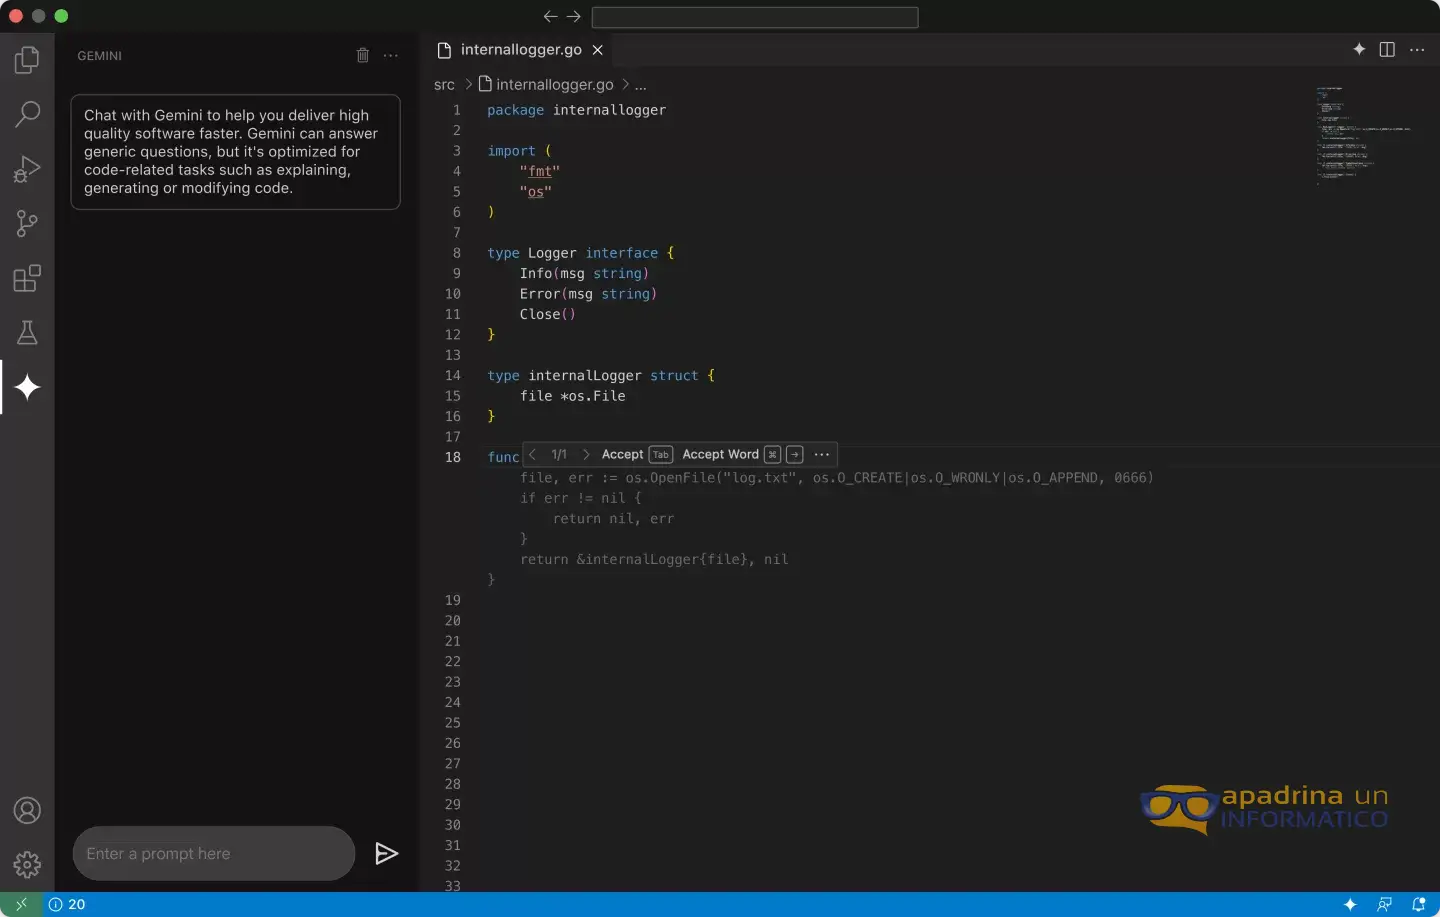Show the 20 problems info in status bar
The height and width of the screenshot is (917, 1440).
click(67, 904)
